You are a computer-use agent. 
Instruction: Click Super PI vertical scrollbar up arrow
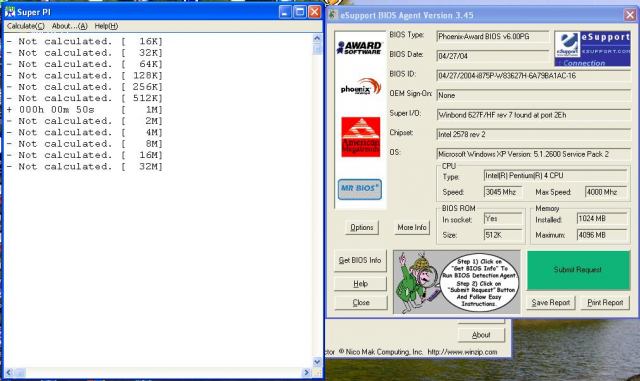click(x=317, y=39)
